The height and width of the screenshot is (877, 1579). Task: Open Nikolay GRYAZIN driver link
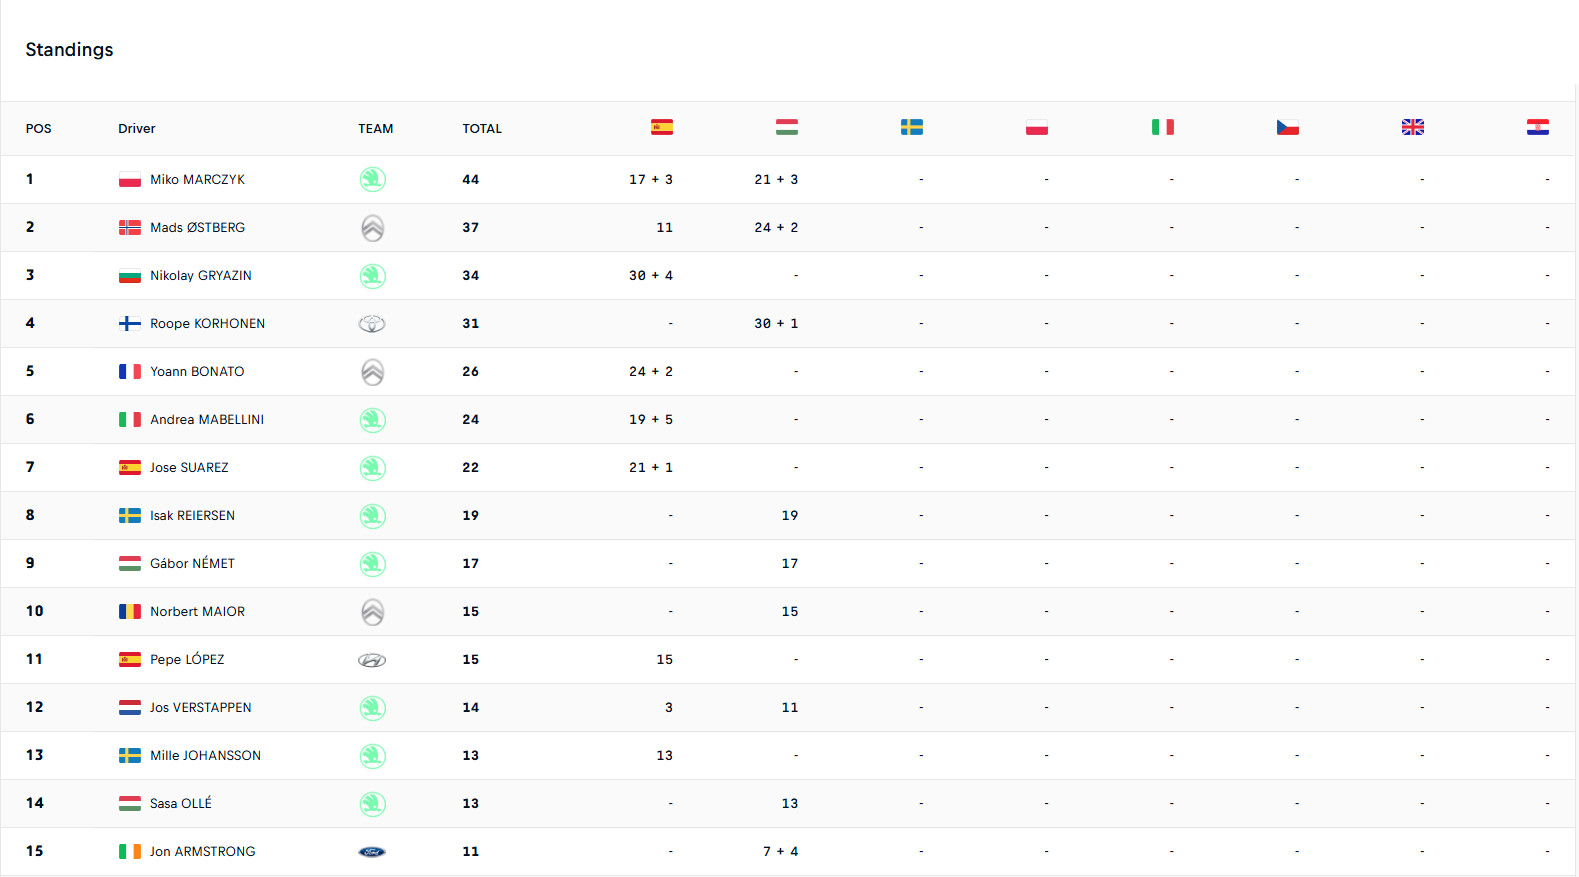pos(200,276)
